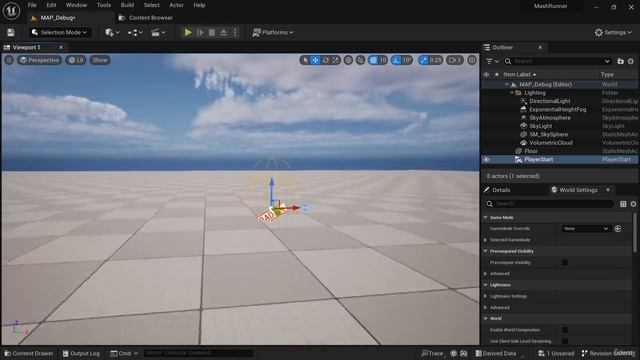The height and width of the screenshot is (360, 640).
Task: Open the Settings dropdown in the toolbar
Action: [x=613, y=32]
